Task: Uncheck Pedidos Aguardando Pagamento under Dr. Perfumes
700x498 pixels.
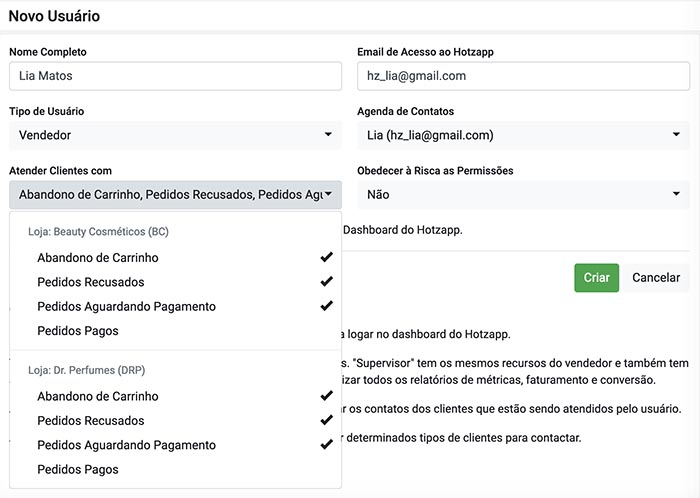Action: [x=175, y=445]
